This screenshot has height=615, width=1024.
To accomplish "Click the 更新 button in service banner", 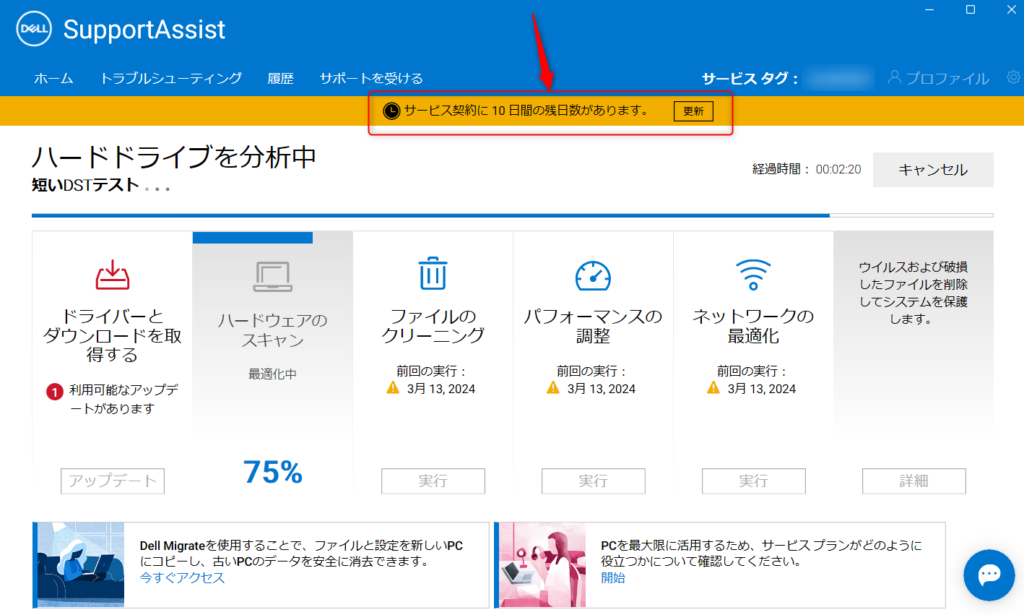I will click(694, 111).
